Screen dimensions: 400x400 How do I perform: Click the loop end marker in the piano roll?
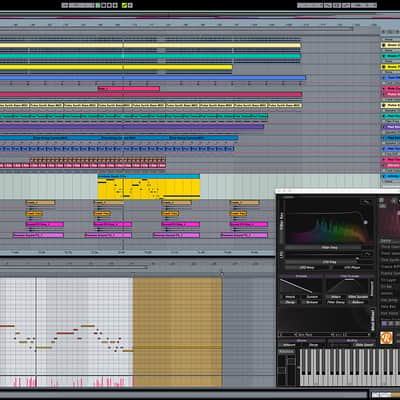point(222,274)
